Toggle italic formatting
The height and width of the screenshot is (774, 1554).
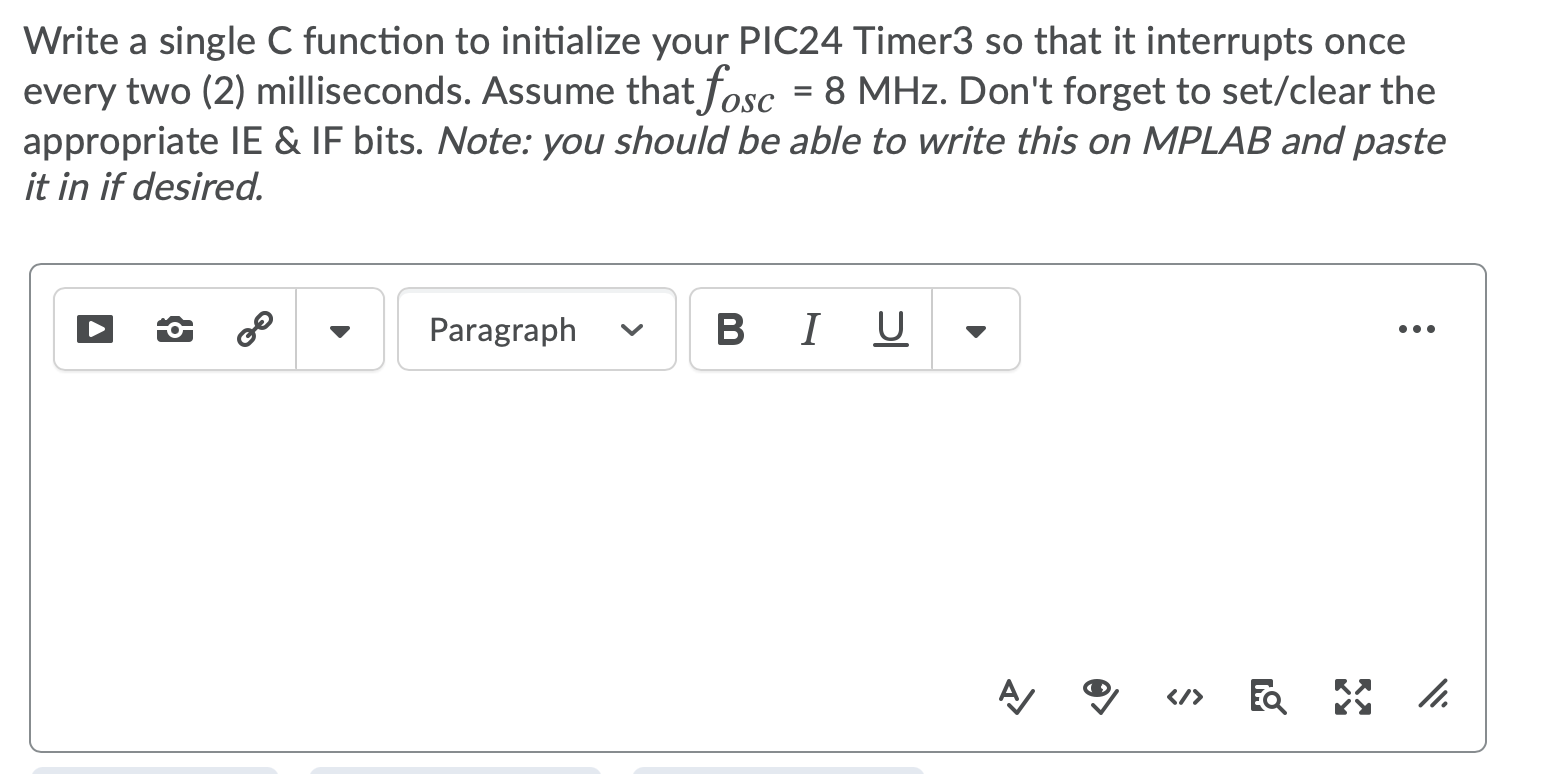[x=809, y=329]
